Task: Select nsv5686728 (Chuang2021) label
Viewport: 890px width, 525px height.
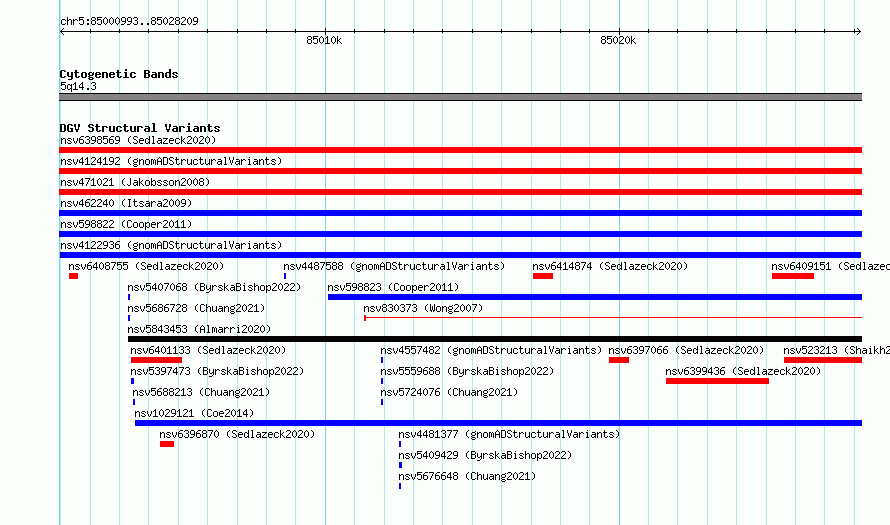Action: pyautogui.click(x=196, y=308)
